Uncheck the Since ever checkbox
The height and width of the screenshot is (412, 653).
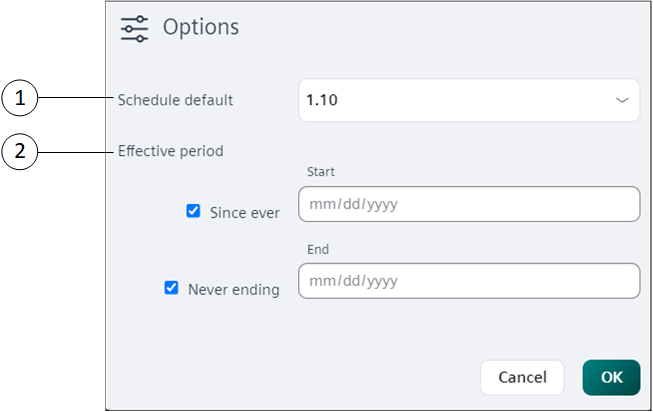tap(194, 211)
